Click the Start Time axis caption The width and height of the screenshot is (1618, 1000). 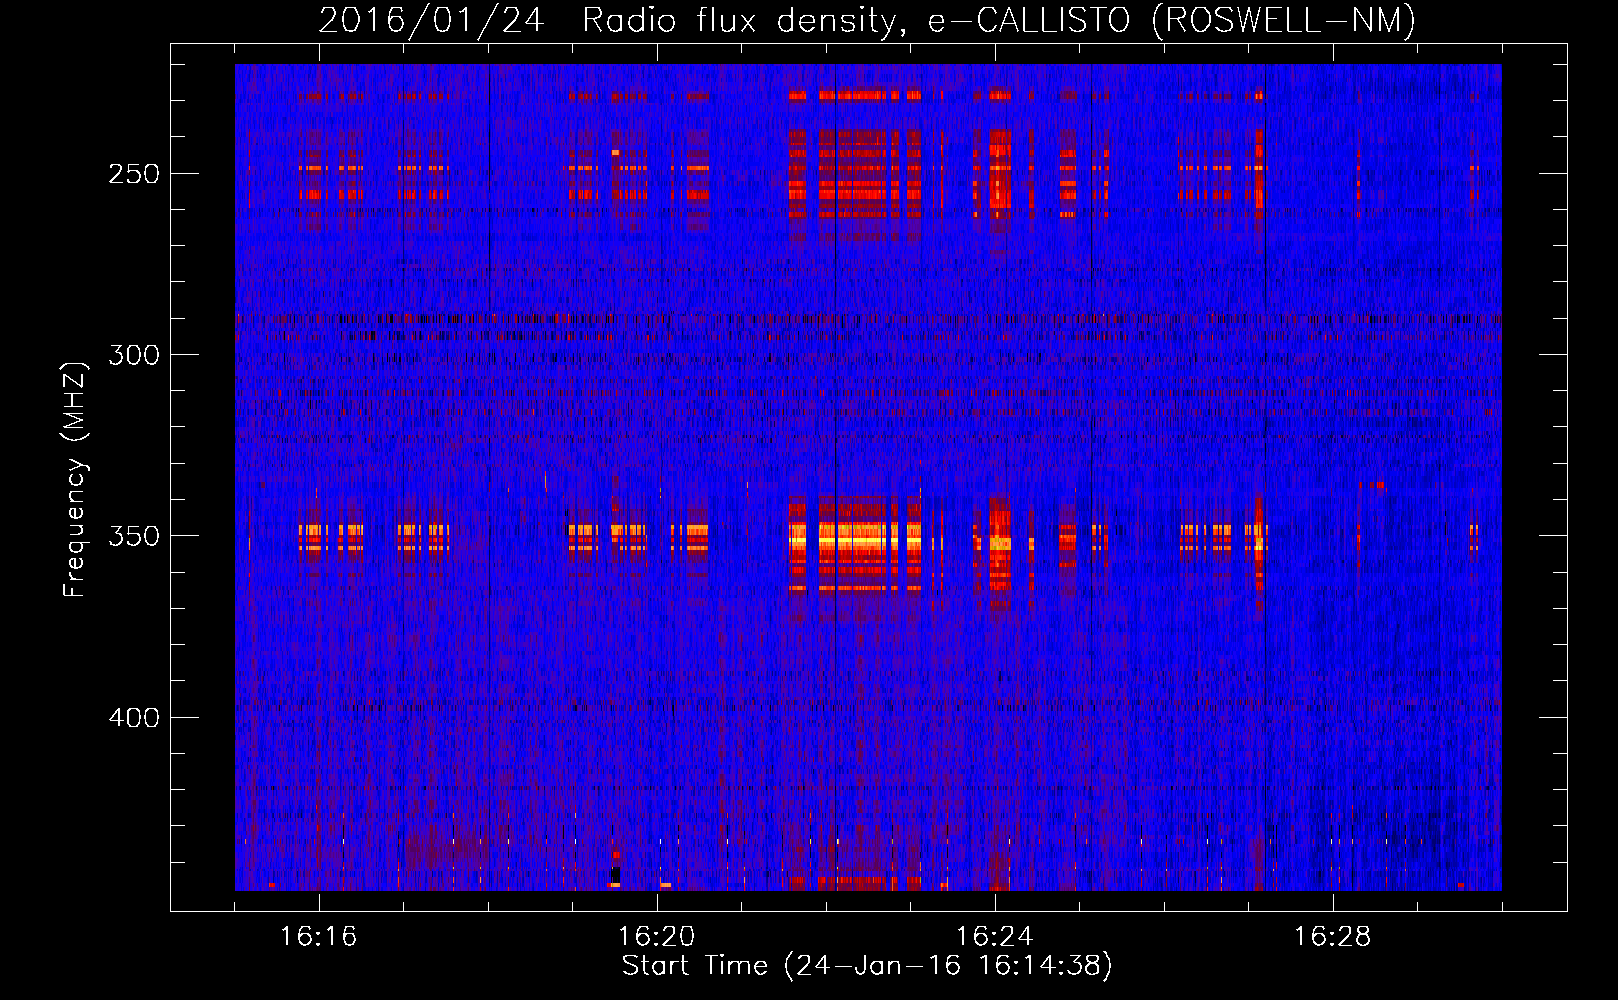click(867, 966)
